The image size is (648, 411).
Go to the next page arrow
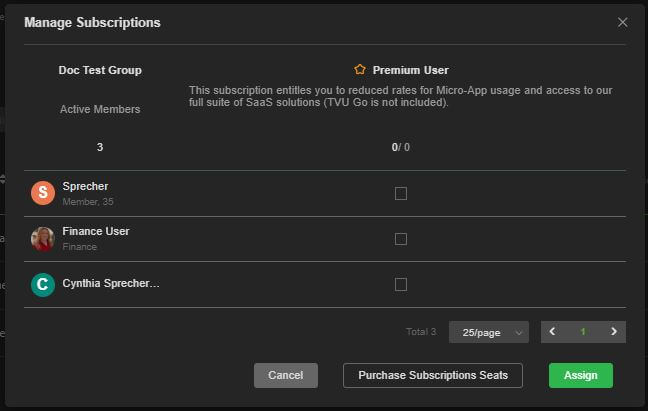point(614,332)
